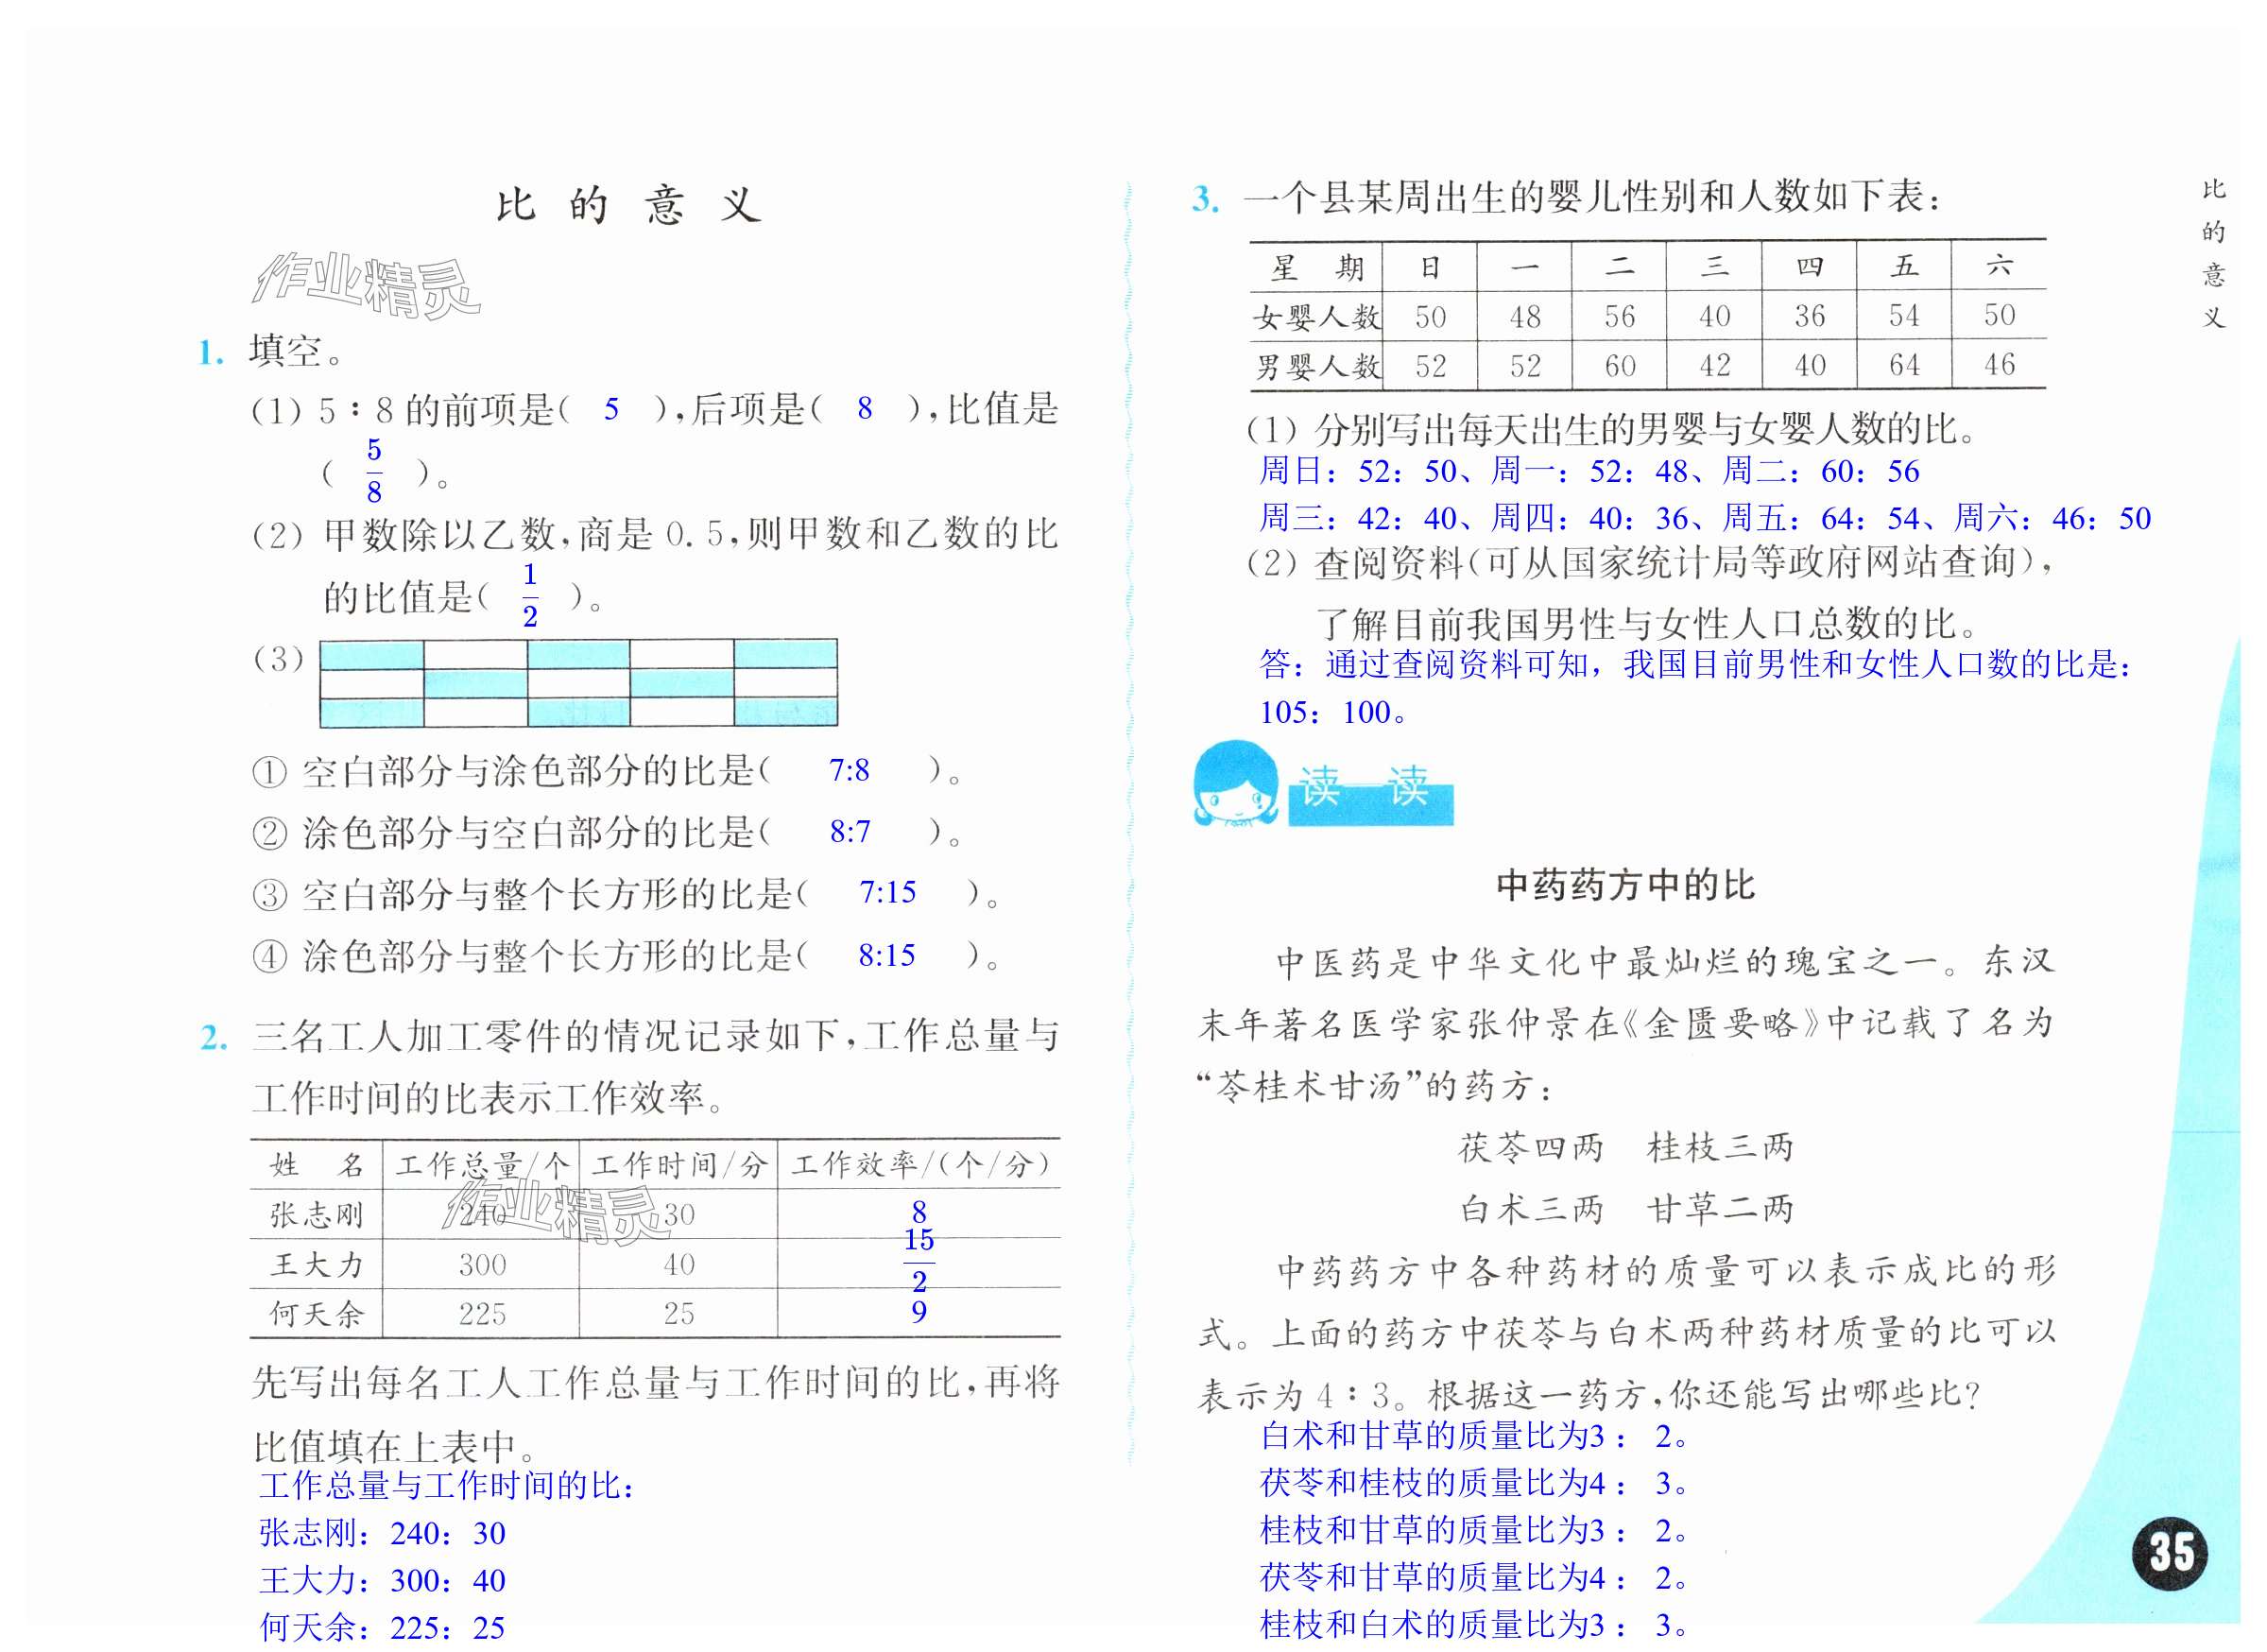Select the blue answer line starting '周三:42:40'
Screen dimensions: 2267x1652
click(x=1705, y=518)
